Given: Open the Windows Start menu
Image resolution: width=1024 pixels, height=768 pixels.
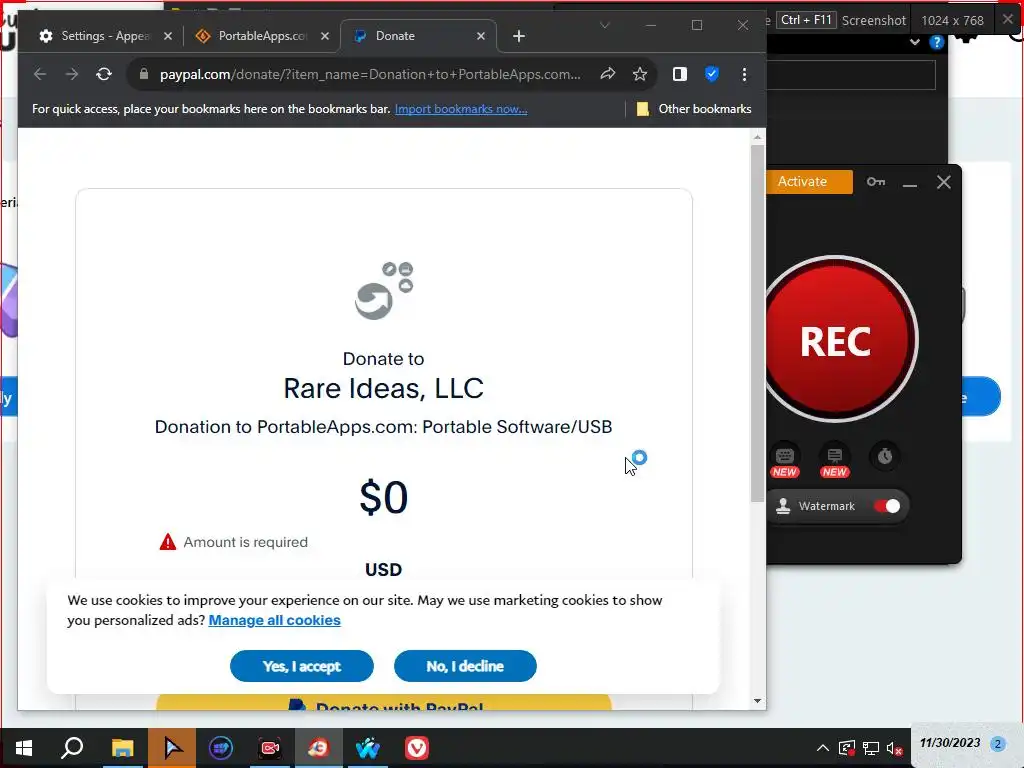Looking at the screenshot, I should tap(24, 748).
